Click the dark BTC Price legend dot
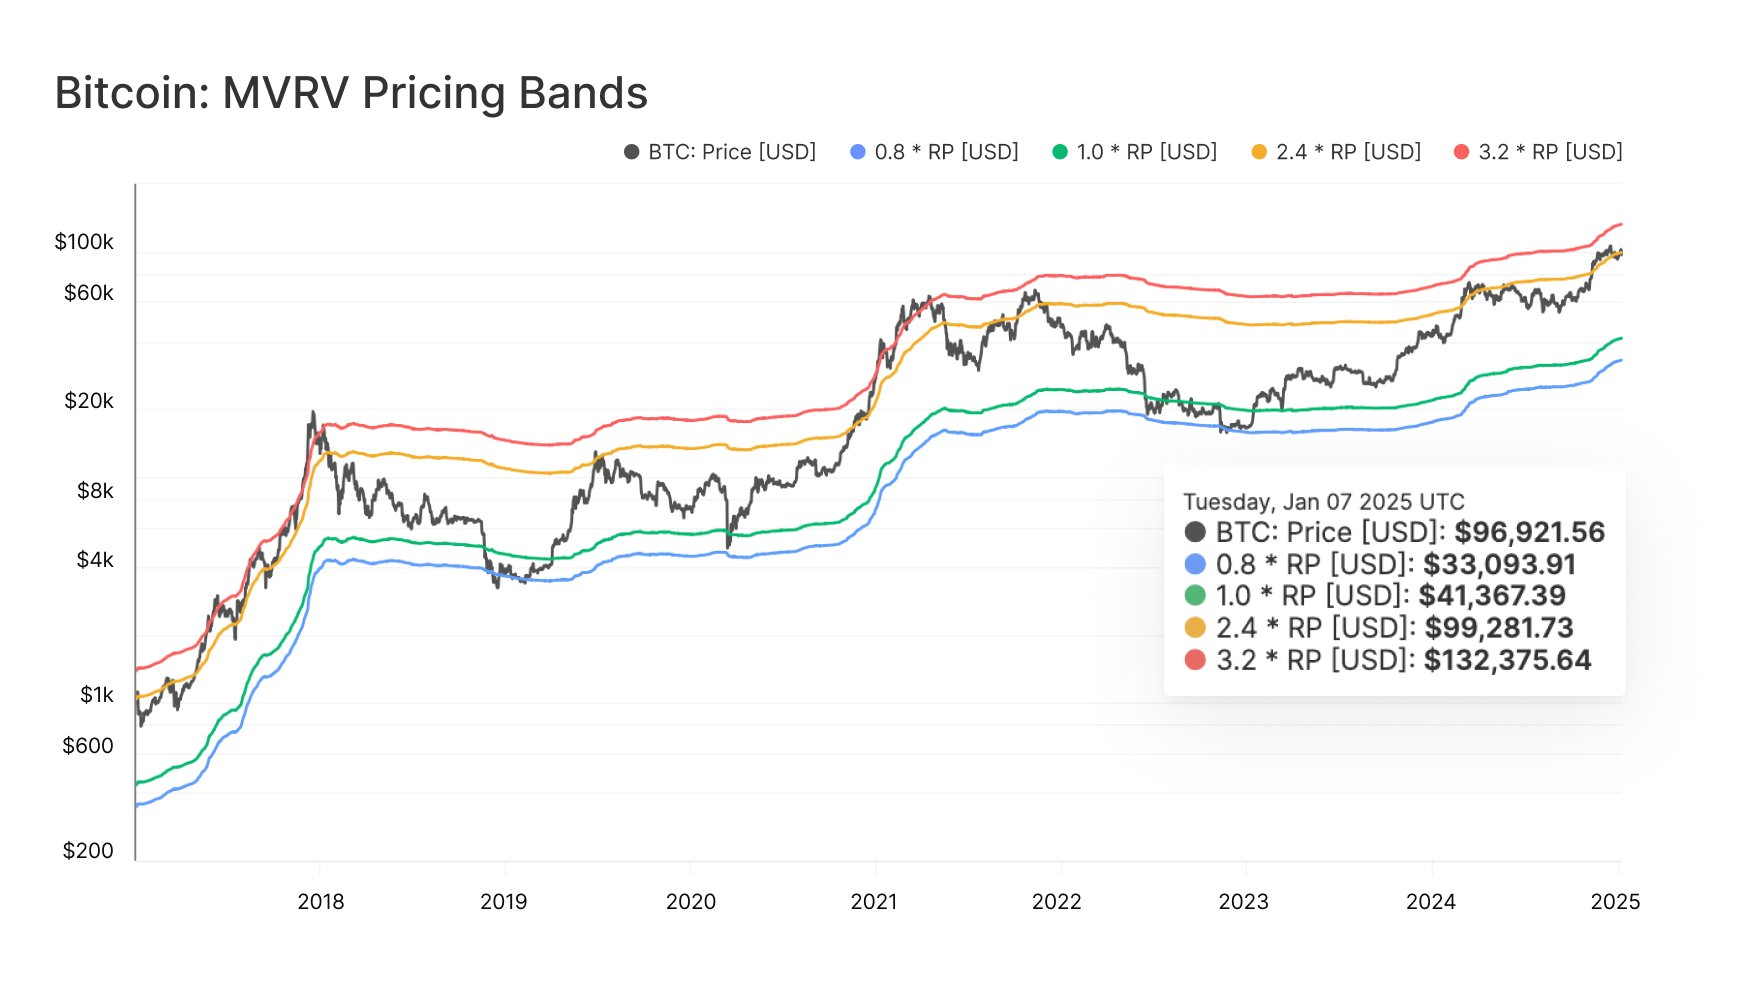The width and height of the screenshot is (1746, 1002). pos(631,152)
